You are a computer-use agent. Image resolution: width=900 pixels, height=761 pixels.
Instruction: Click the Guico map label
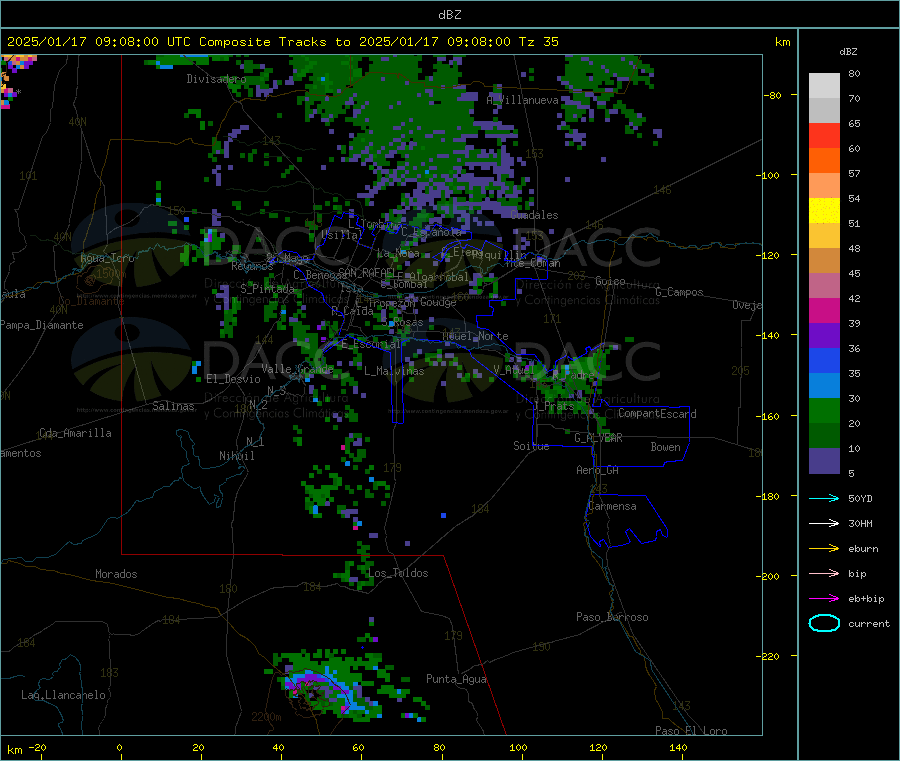pos(610,281)
